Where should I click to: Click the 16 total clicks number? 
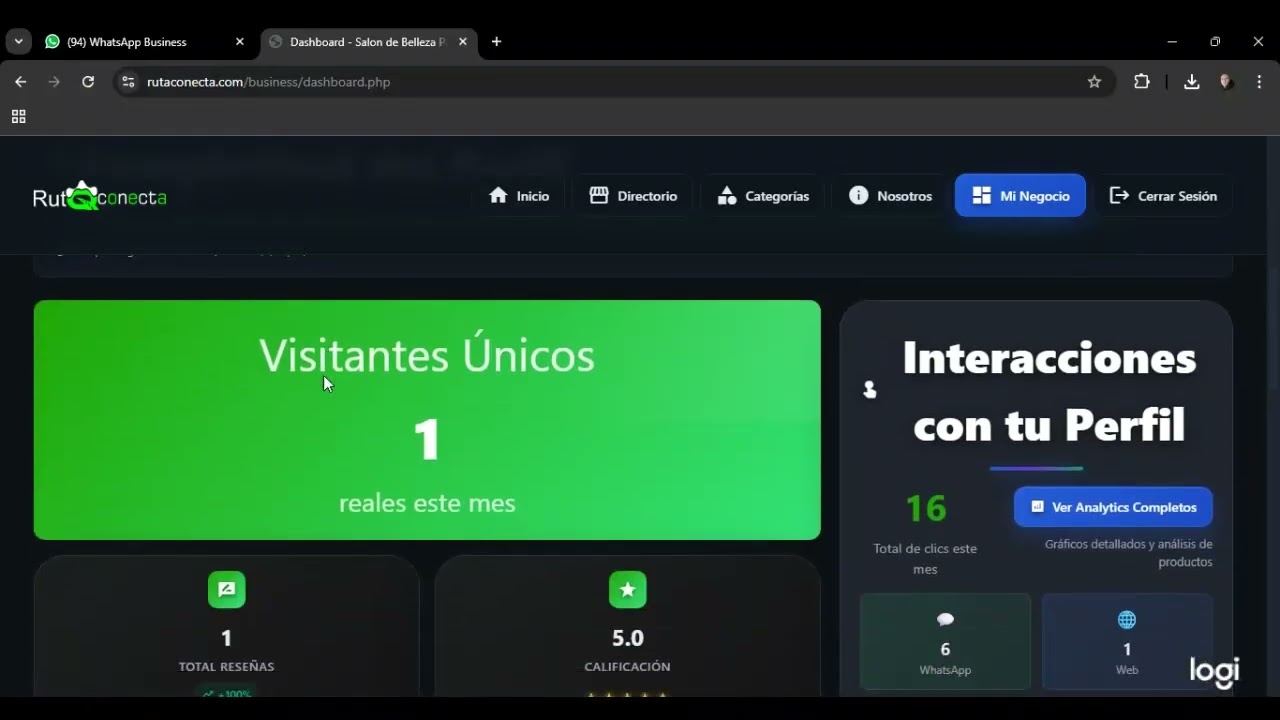(925, 508)
